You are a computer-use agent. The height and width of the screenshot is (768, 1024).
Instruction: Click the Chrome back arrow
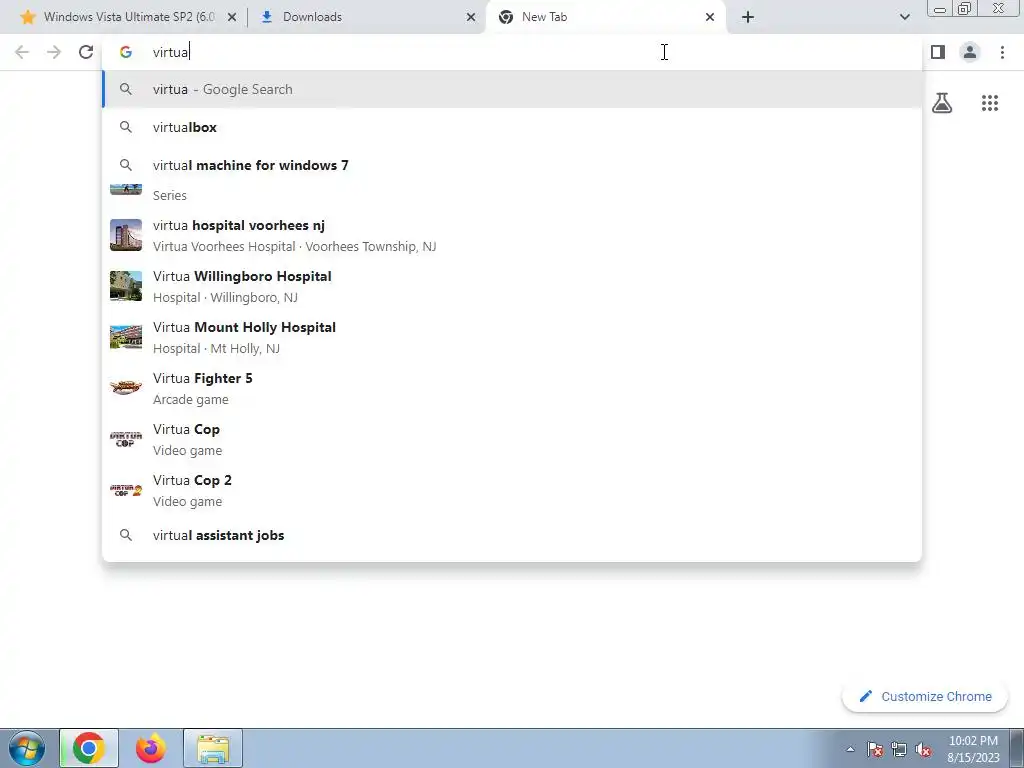click(22, 52)
